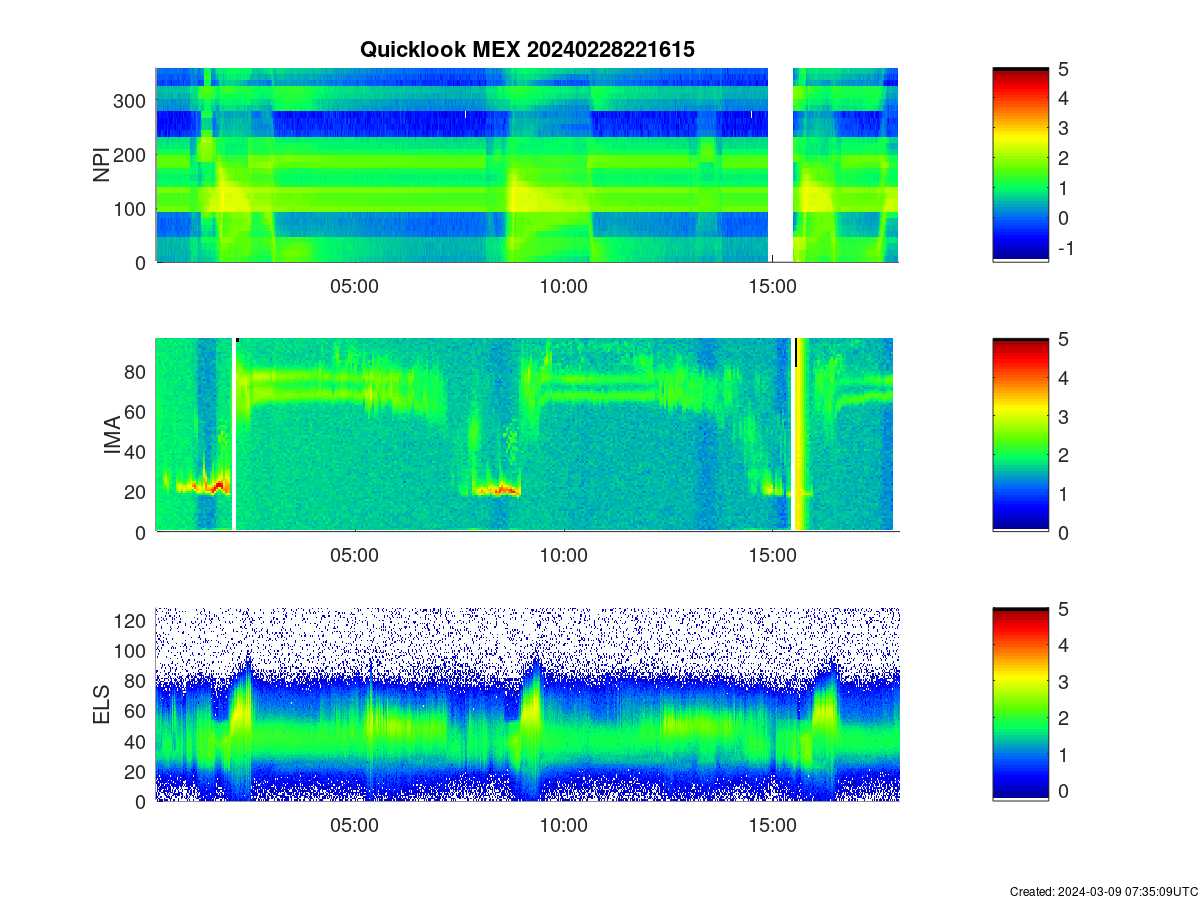Select 10:00 time label under ELS panel
Image resolution: width=1200 pixels, height=900 pixels.
[563, 827]
